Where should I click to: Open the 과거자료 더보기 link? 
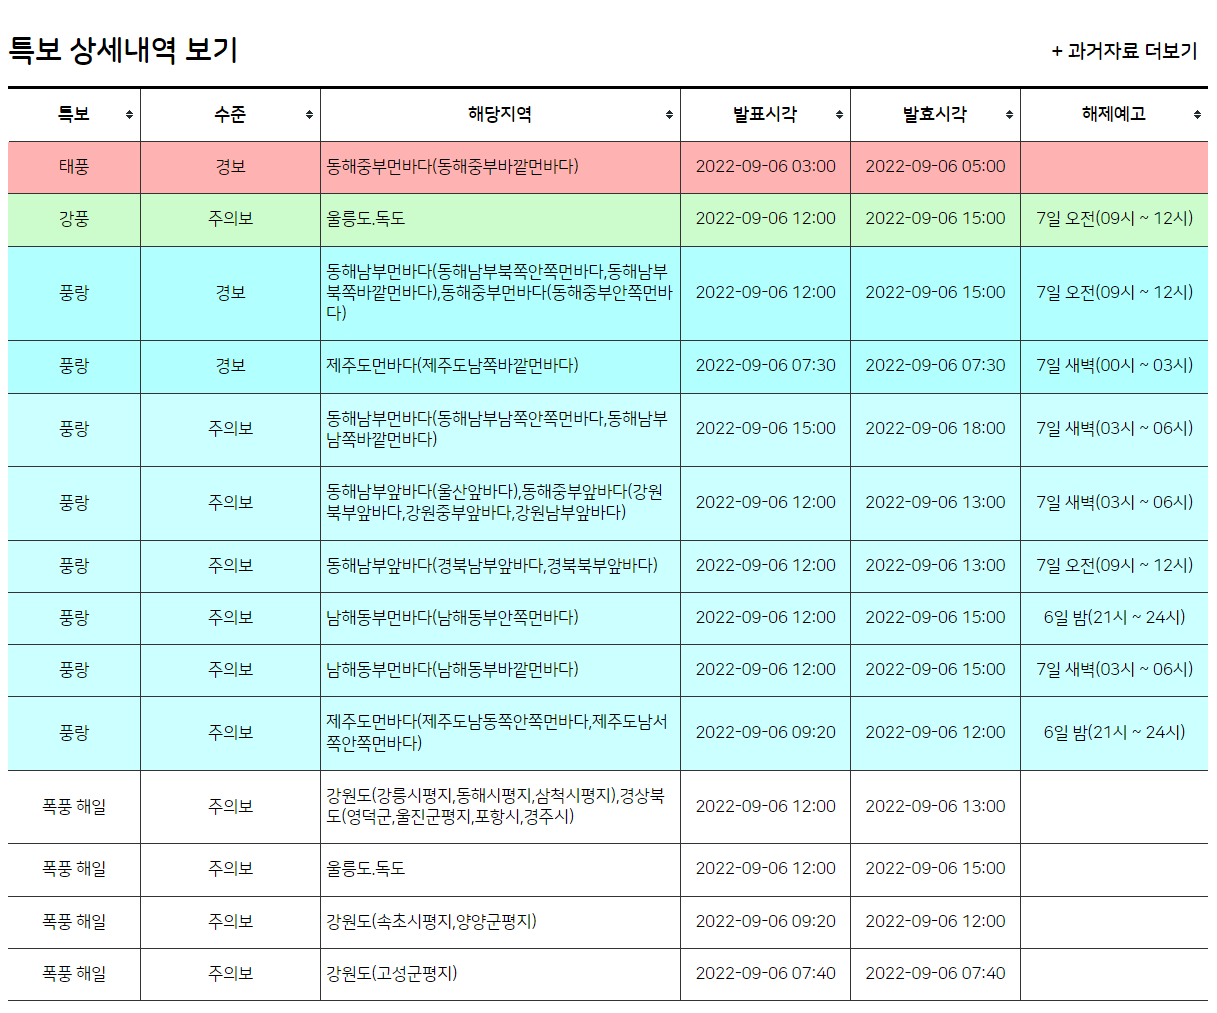tap(1124, 51)
